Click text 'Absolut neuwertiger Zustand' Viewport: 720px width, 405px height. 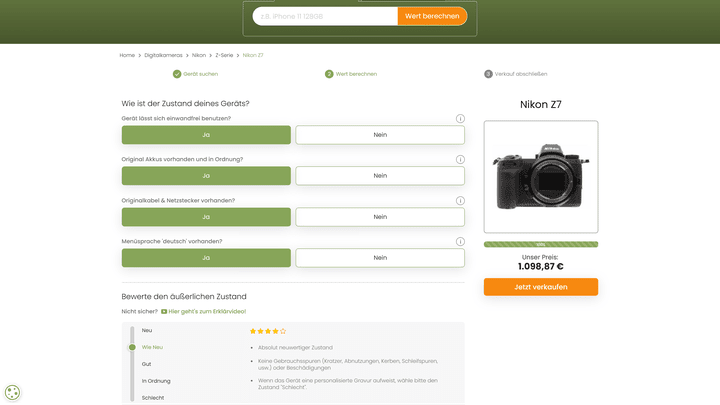tap(295, 348)
